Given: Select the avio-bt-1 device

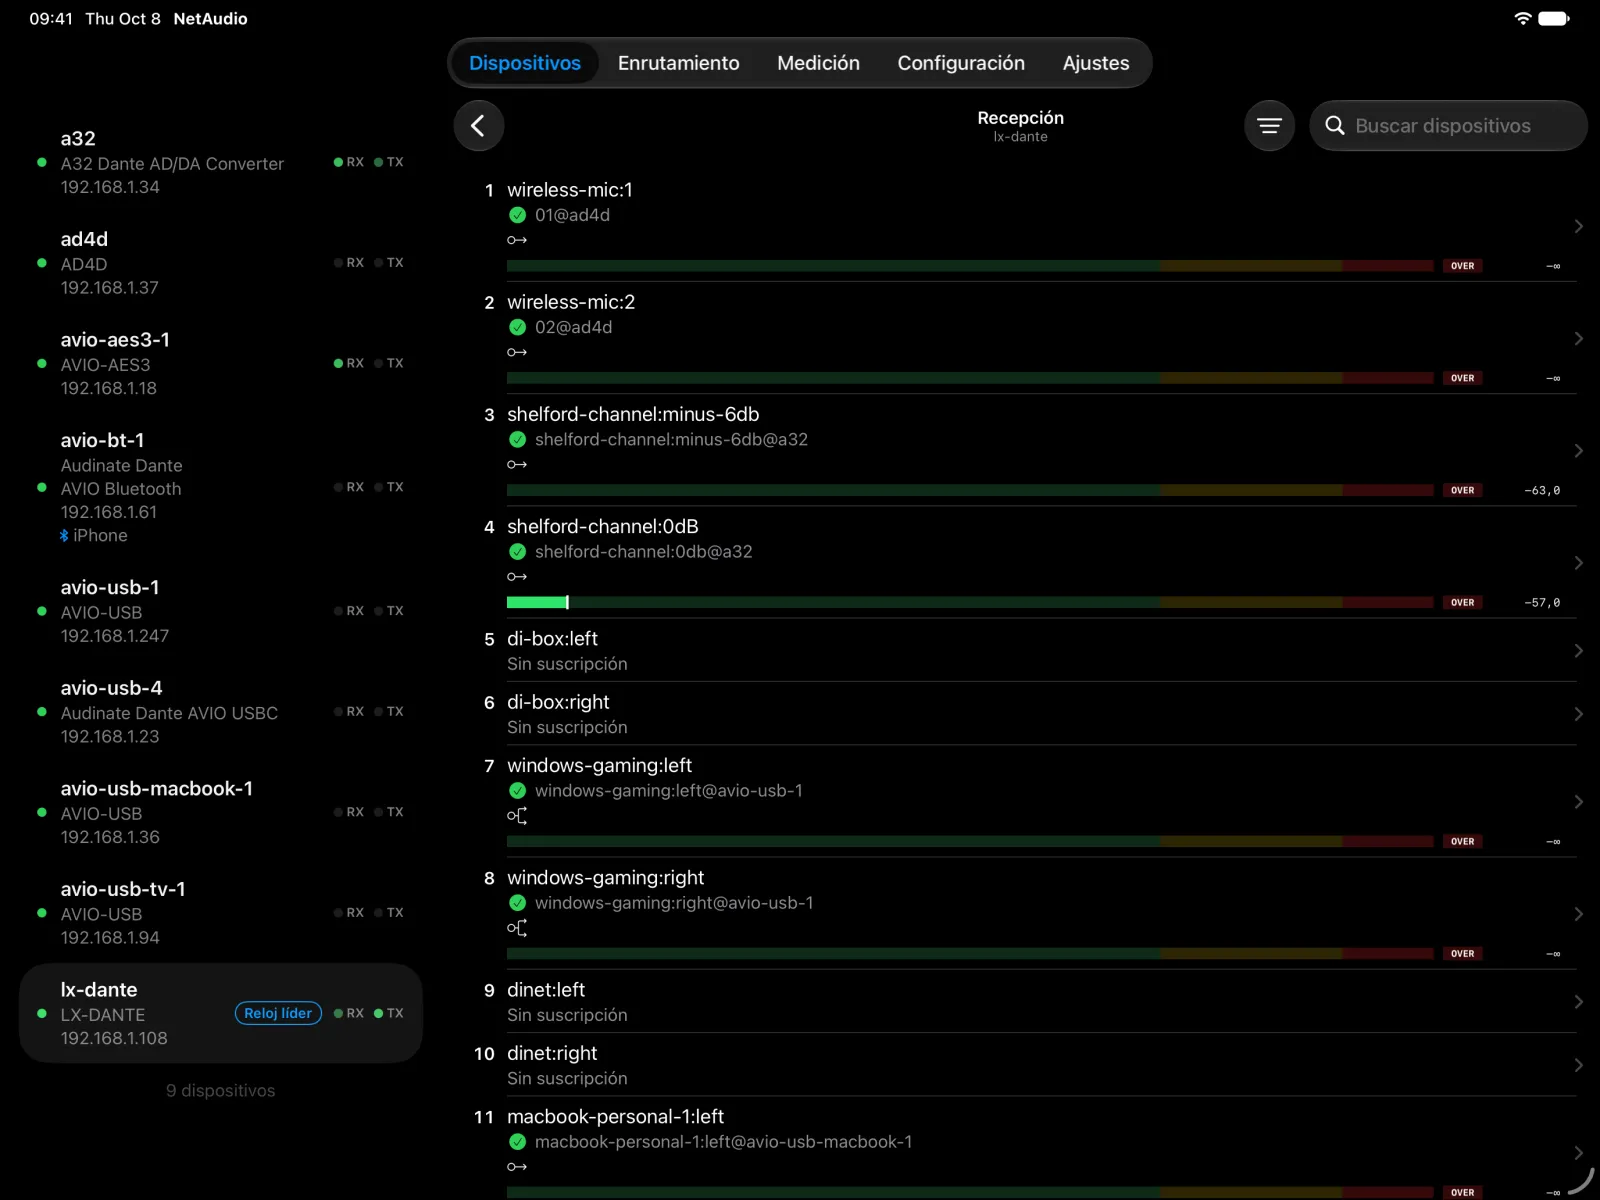Looking at the screenshot, I should pos(221,488).
